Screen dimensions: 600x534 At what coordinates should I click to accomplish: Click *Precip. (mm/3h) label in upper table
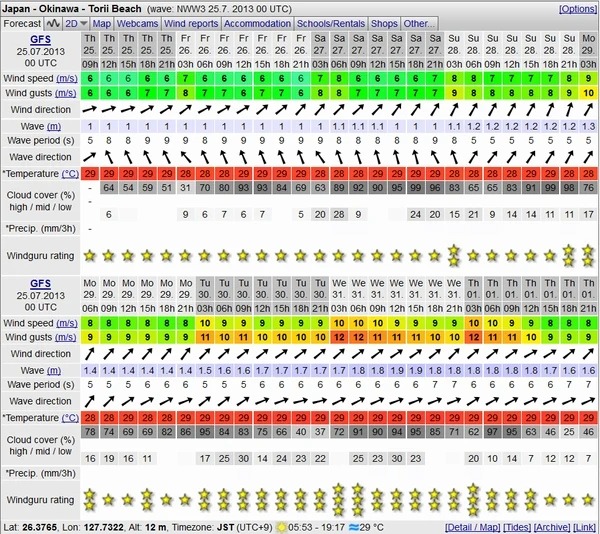40,229
